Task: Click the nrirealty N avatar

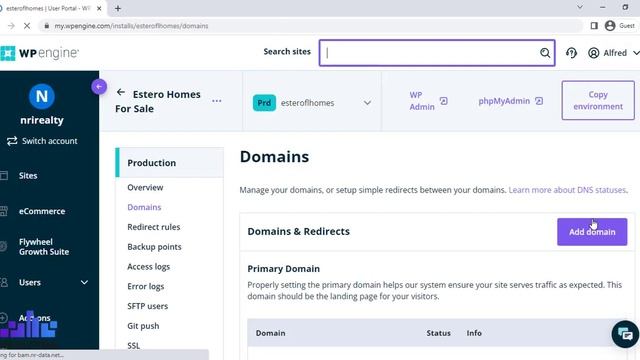Action: tap(42, 96)
